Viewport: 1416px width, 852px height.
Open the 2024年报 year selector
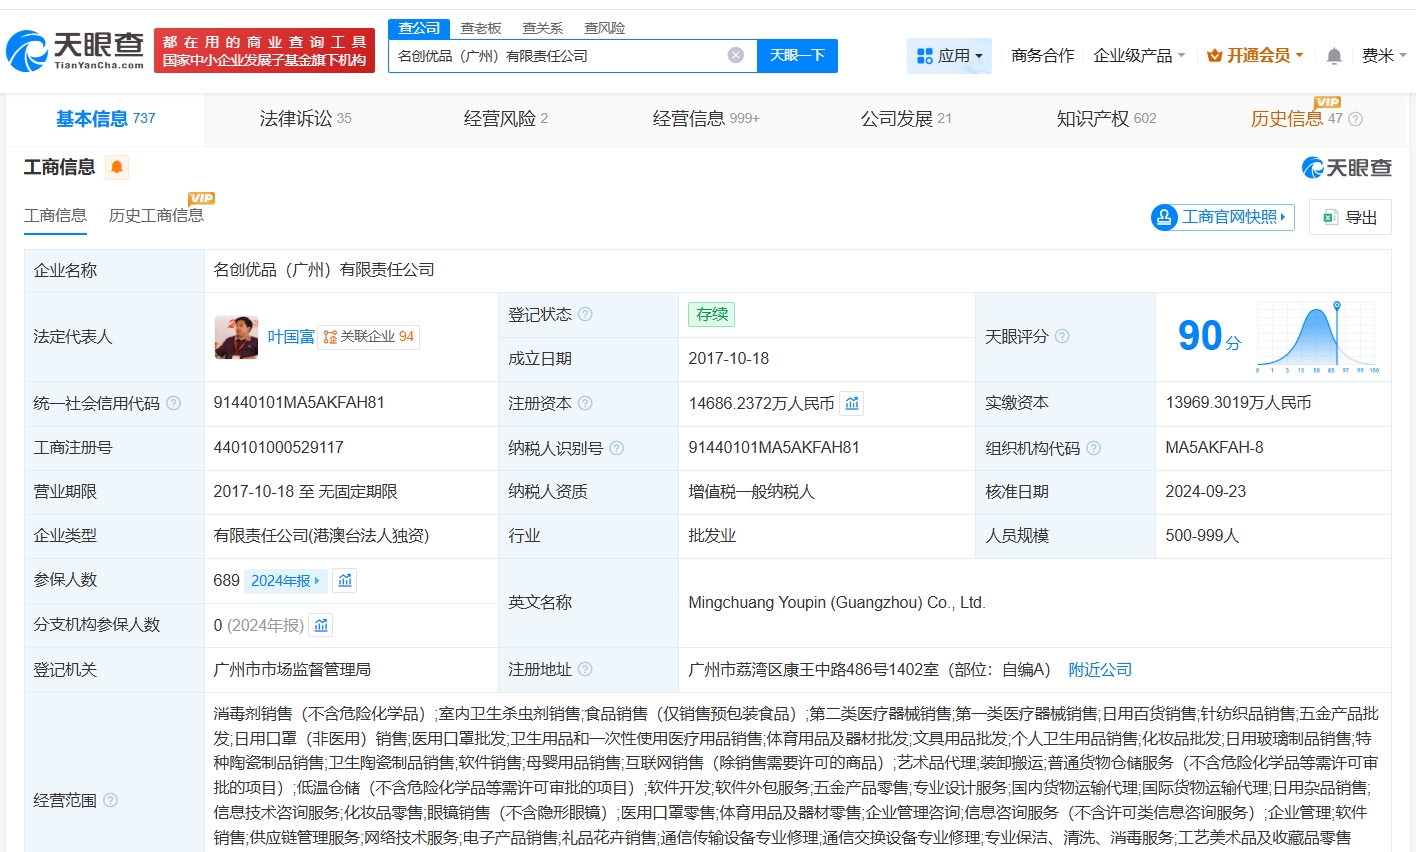285,581
